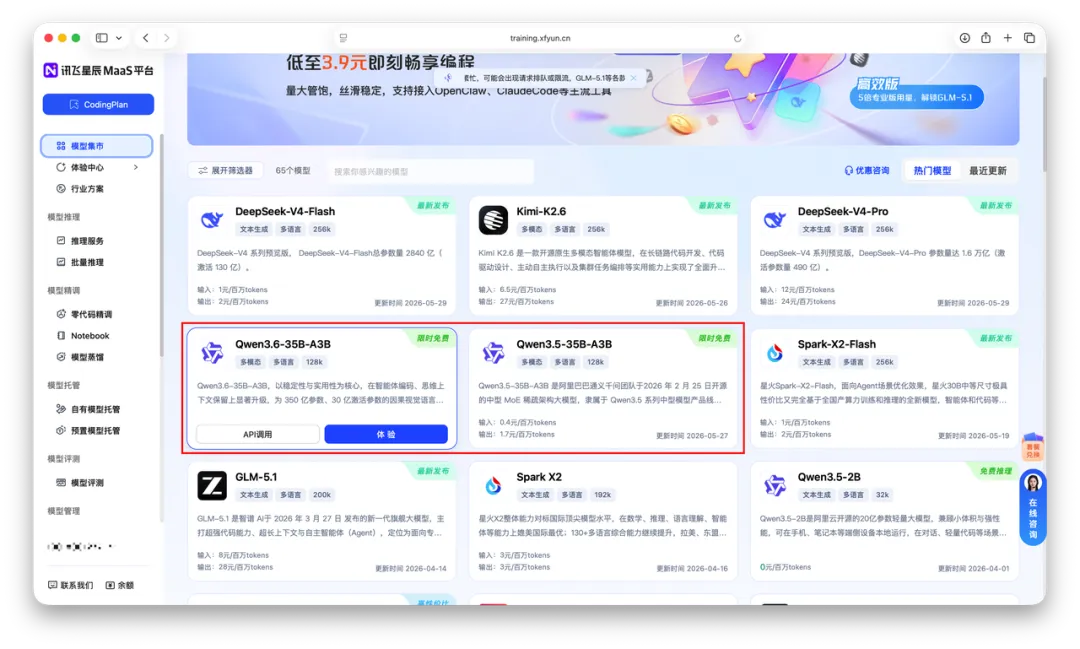Click the Qwen3.5-2B logo icon

[775, 486]
